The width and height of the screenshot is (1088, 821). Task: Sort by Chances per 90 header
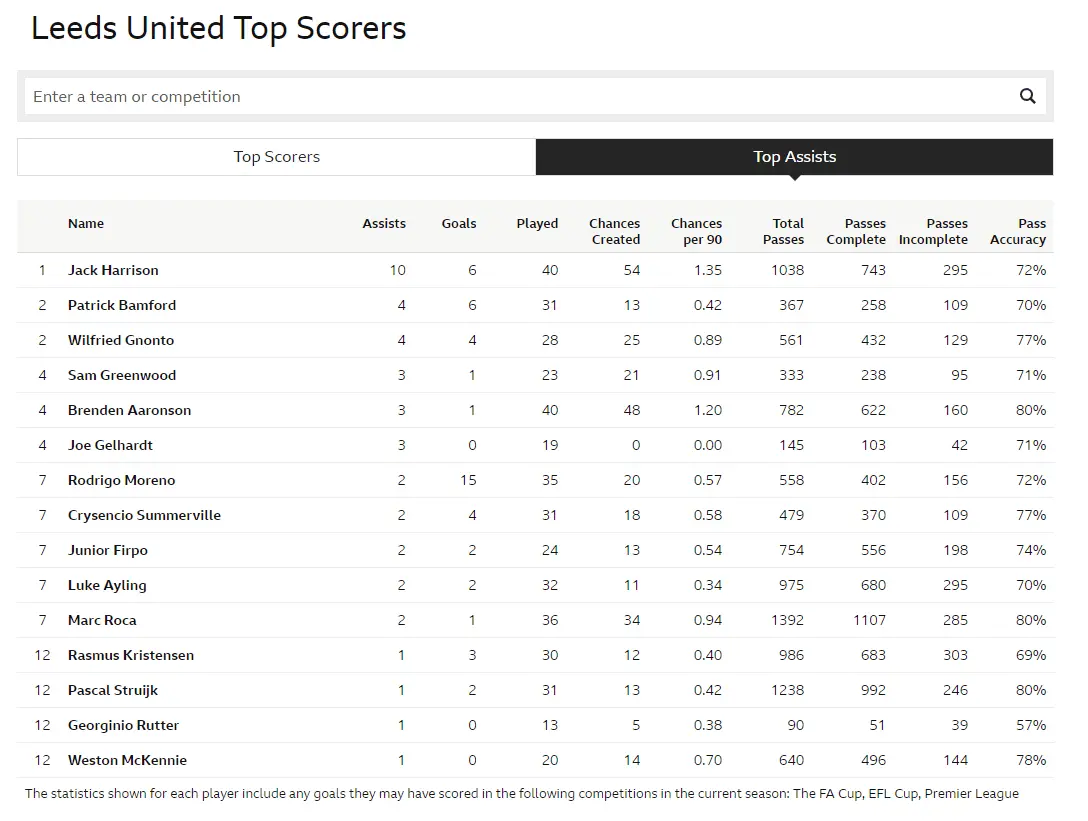[x=696, y=231]
